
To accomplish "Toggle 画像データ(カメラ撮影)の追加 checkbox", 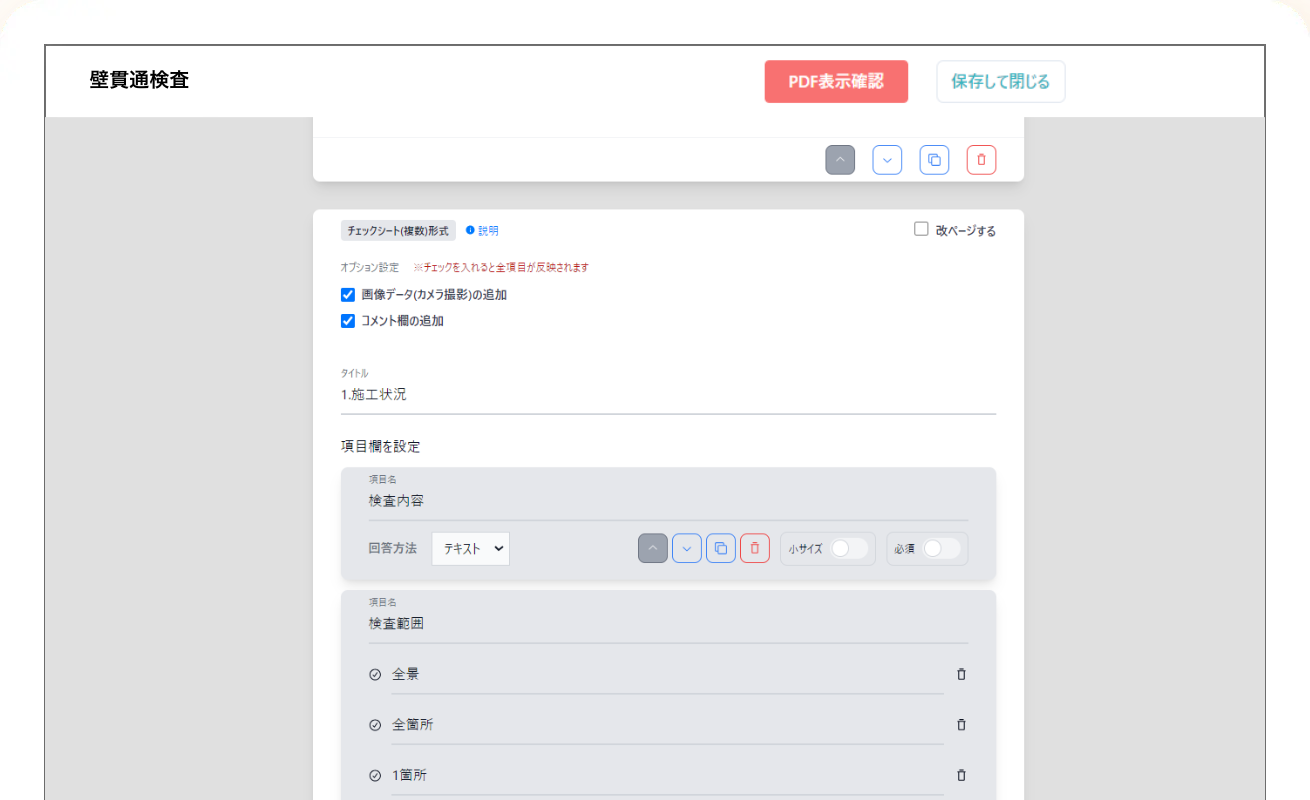I will click(x=348, y=295).
